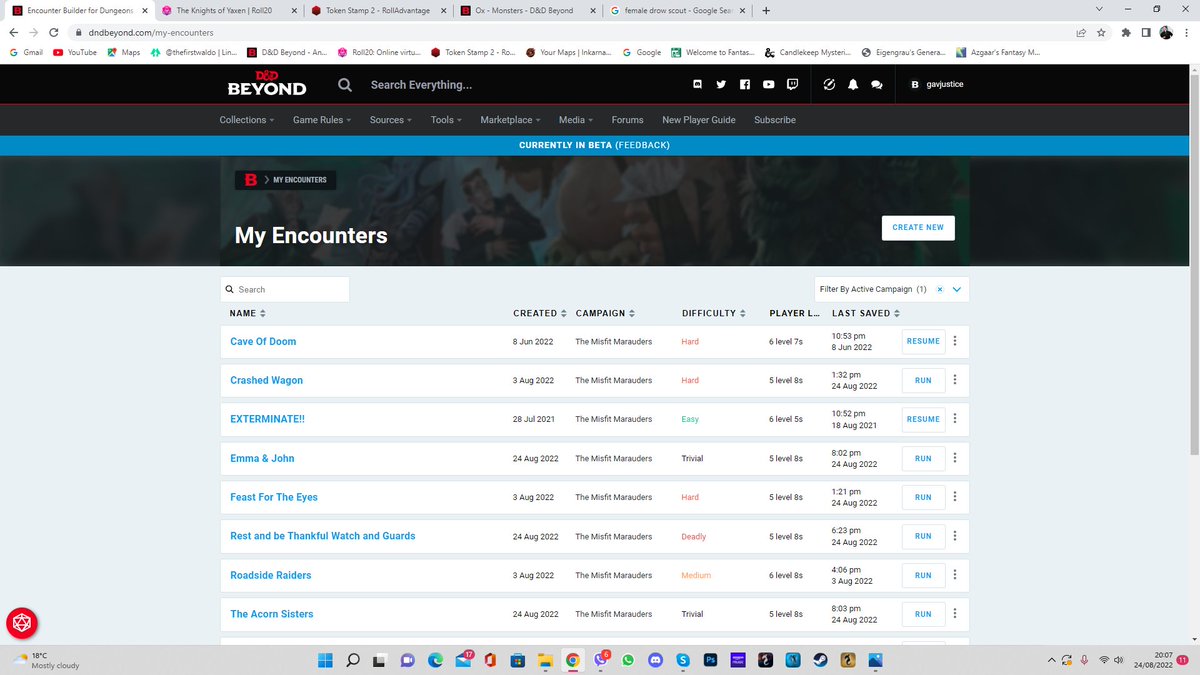Open the Facebook icon in the site header

(x=744, y=85)
